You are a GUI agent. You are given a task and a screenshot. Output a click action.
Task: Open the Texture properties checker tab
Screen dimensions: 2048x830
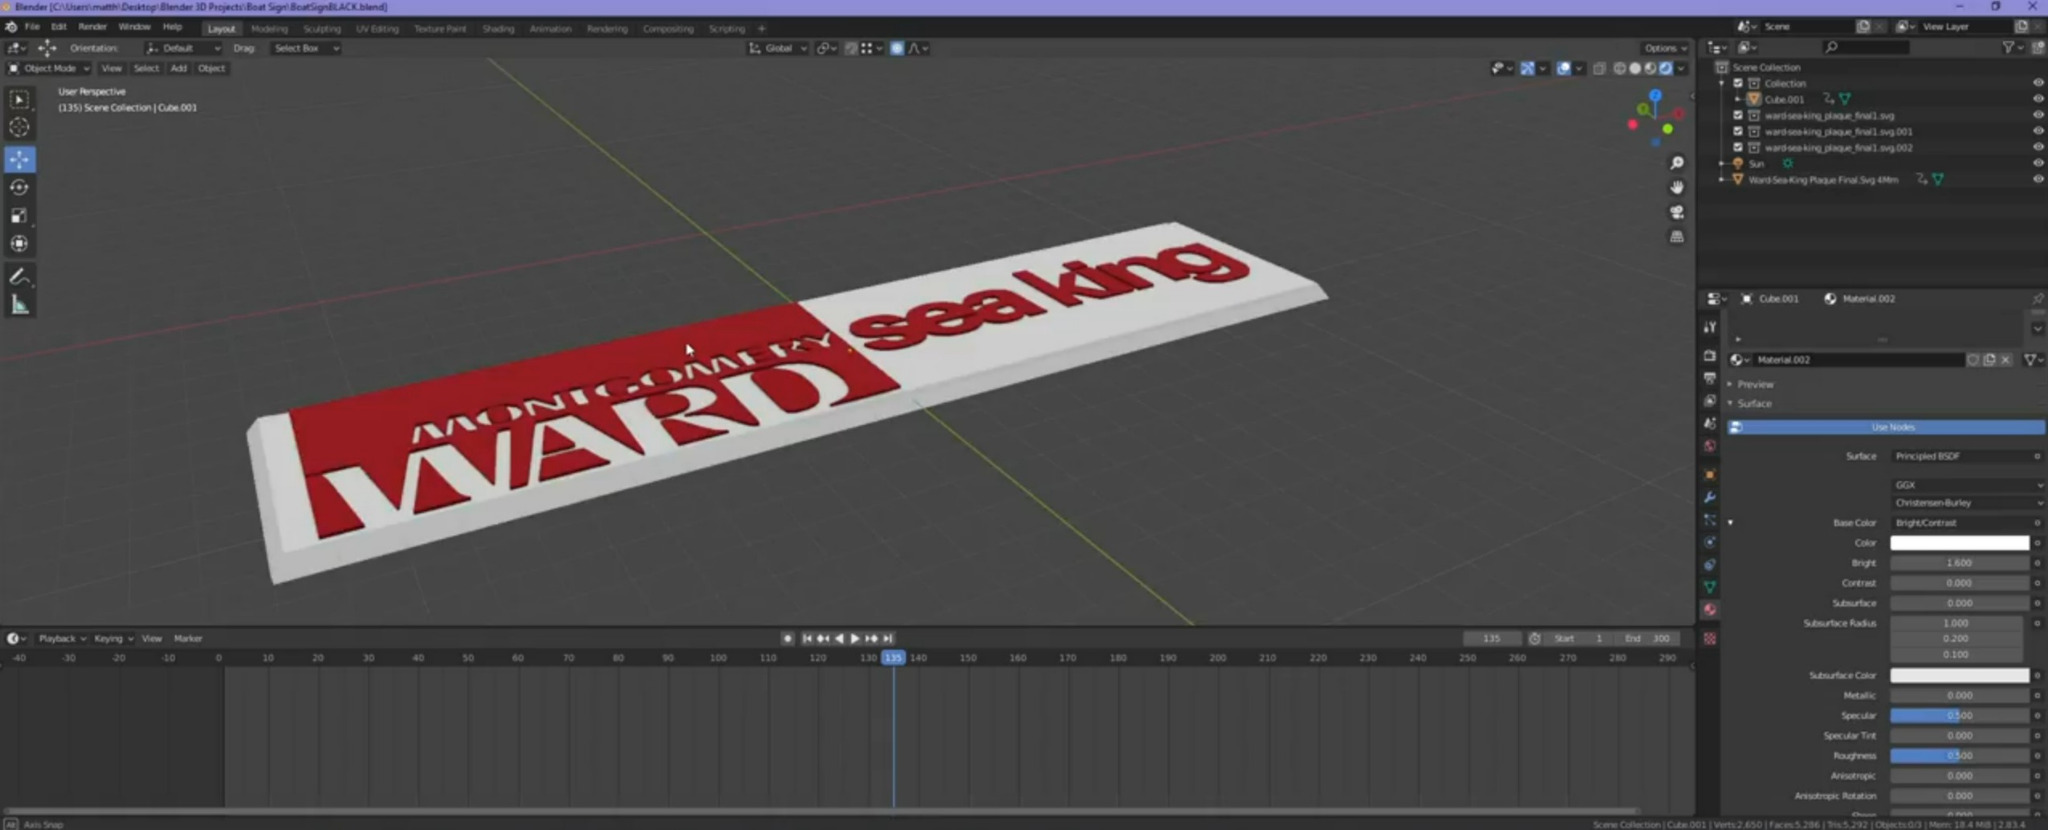coord(1710,638)
